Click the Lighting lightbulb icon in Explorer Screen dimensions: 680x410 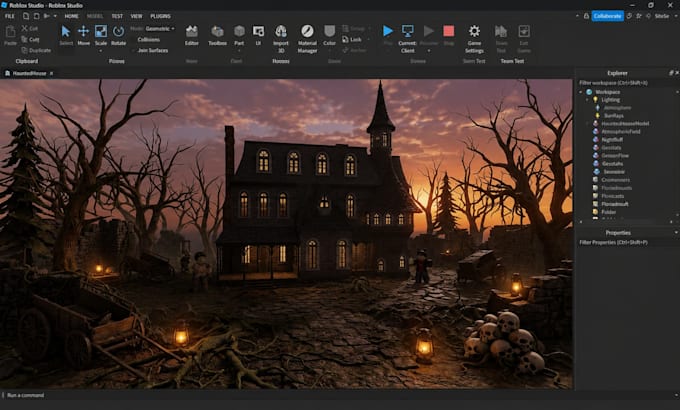[595, 100]
